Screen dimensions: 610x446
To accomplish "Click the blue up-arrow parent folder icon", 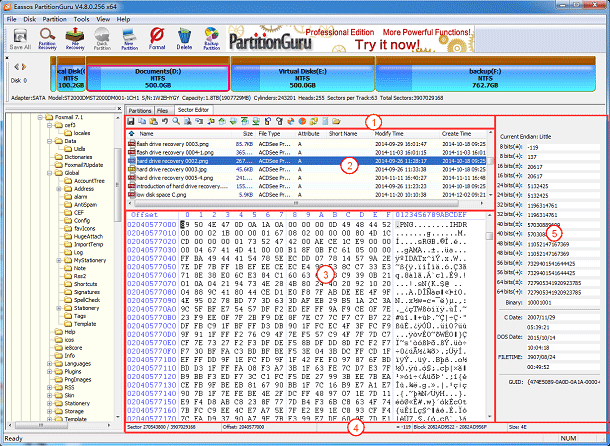I will 131,134.
